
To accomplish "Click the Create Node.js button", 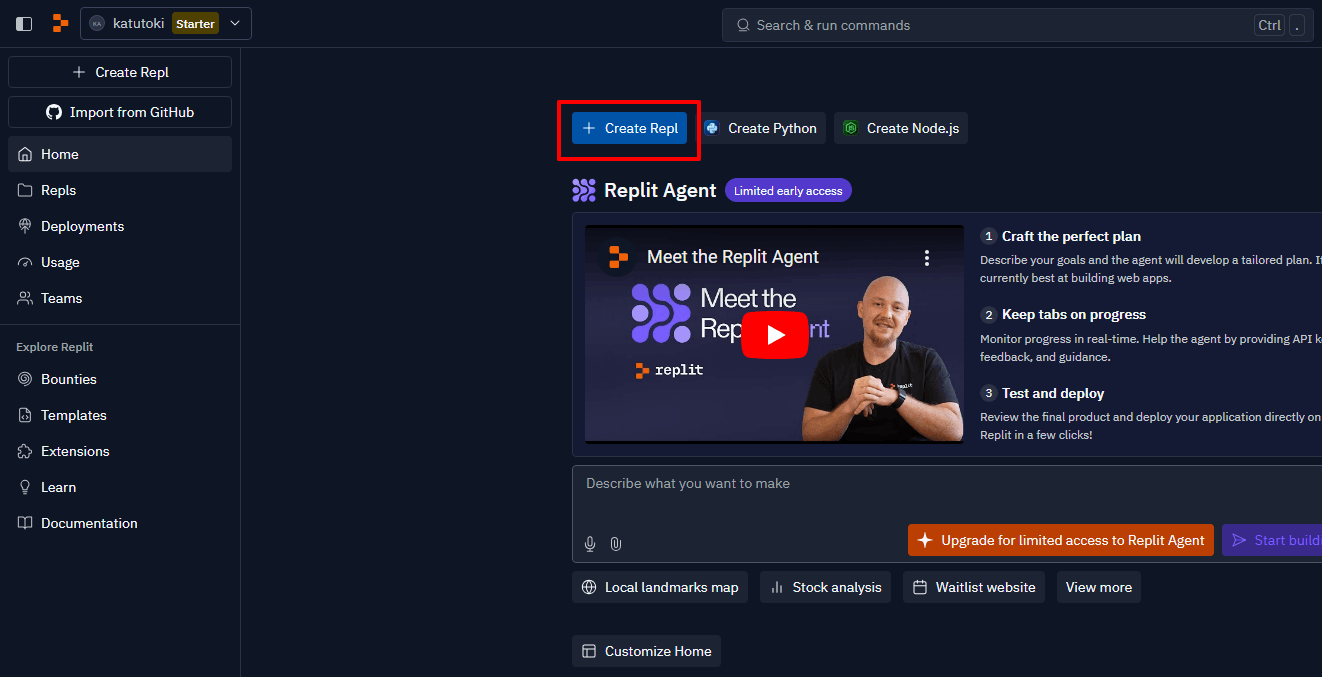I will (x=901, y=128).
